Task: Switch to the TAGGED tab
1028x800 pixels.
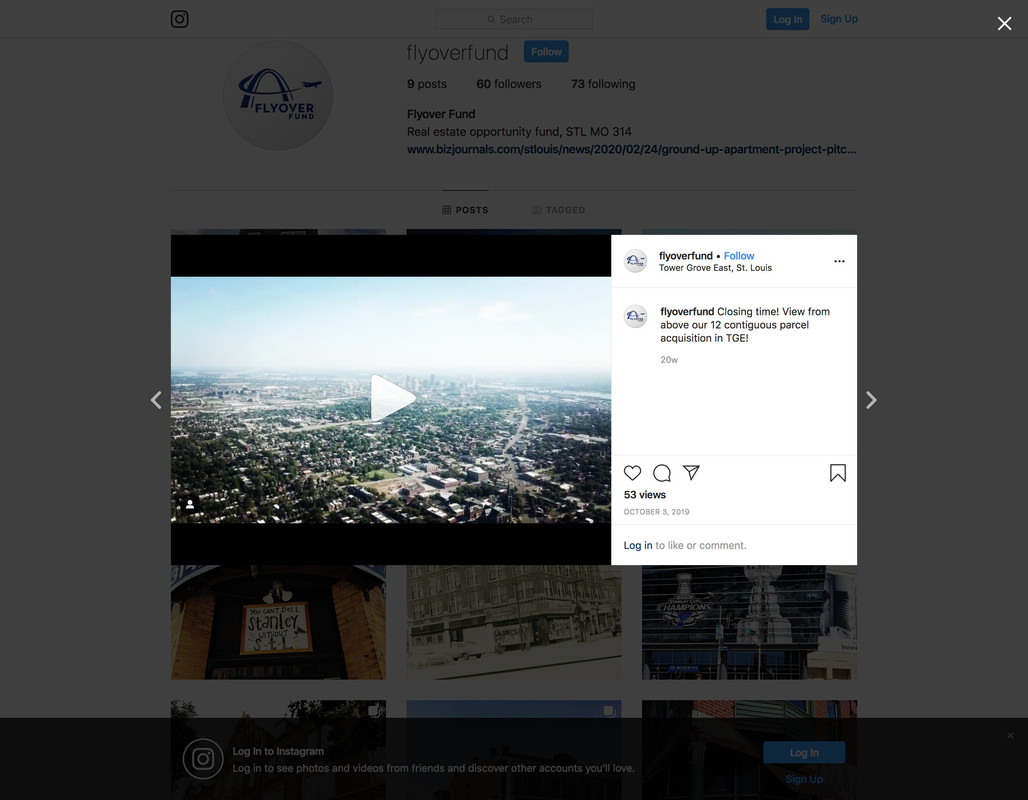Action: (559, 210)
